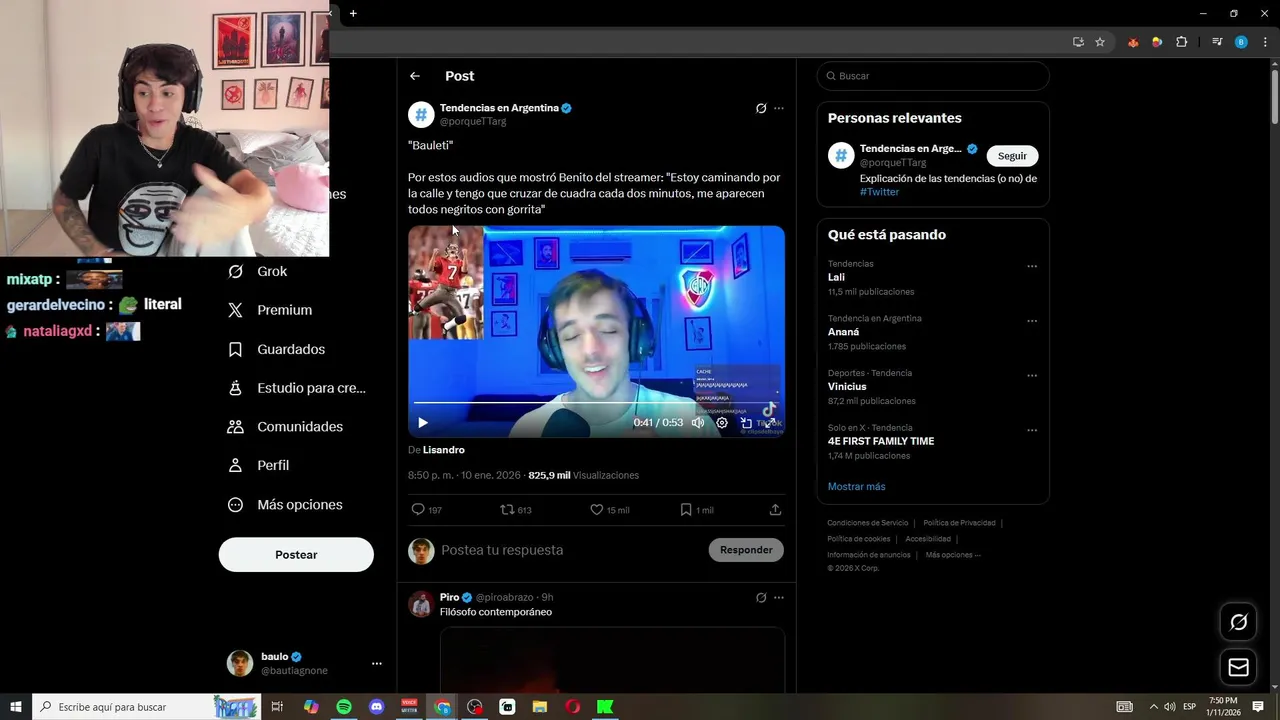Open Opera browser from taskbar
Viewport: 1280px width, 720px height.
[573, 707]
